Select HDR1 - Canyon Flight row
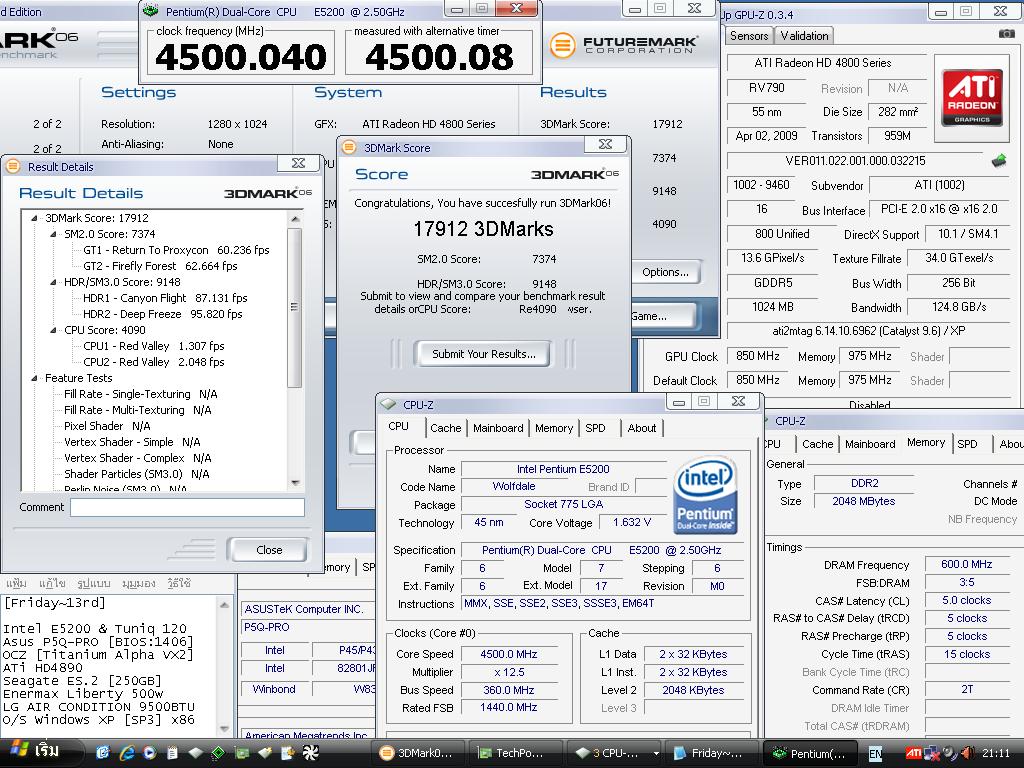 (x=165, y=298)
